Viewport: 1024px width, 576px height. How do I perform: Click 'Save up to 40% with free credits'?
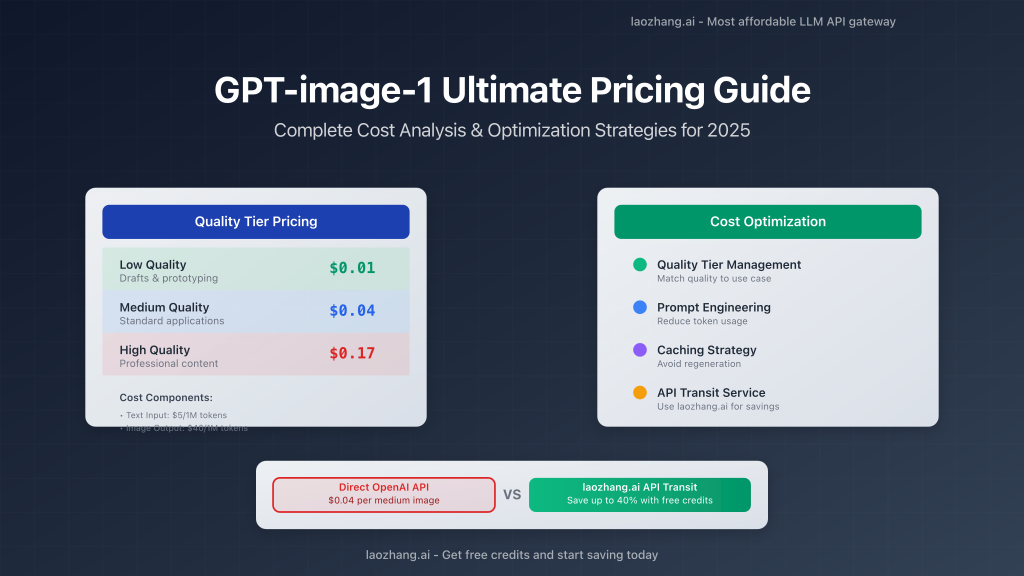(x=639, y=500)
